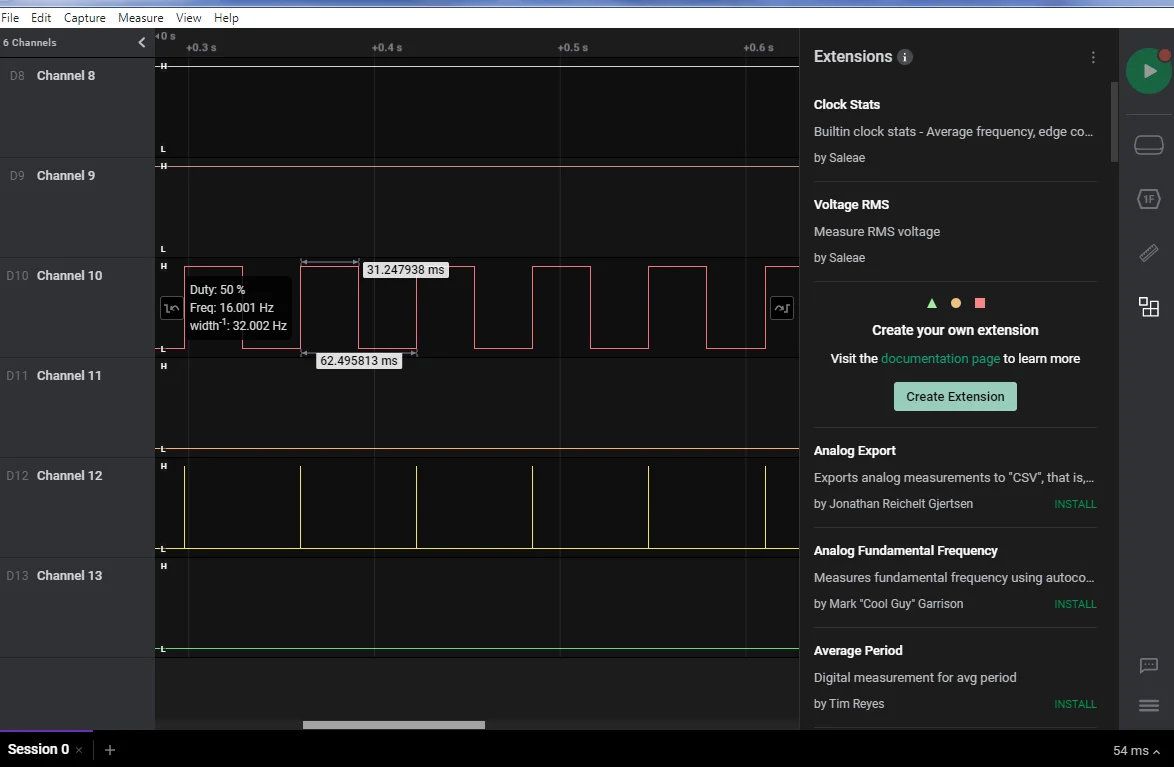Select the Channel 9 label

(x=66, y=175)
